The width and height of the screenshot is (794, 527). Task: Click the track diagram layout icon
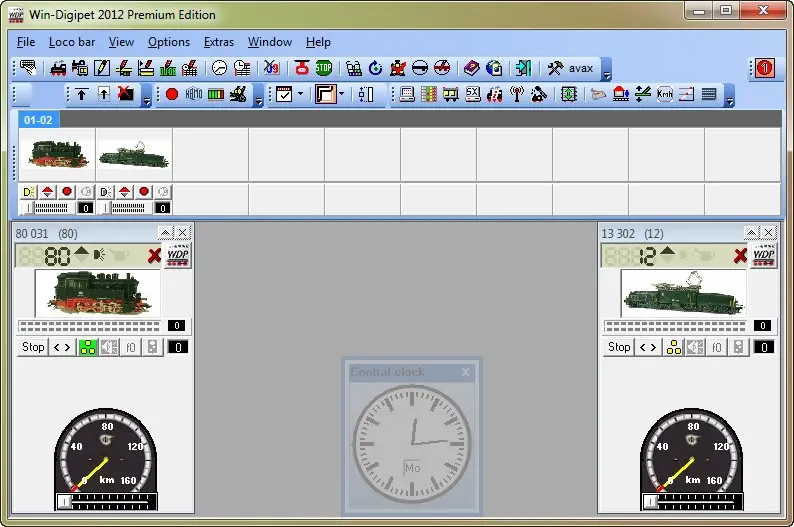click(x=325, y=94)
